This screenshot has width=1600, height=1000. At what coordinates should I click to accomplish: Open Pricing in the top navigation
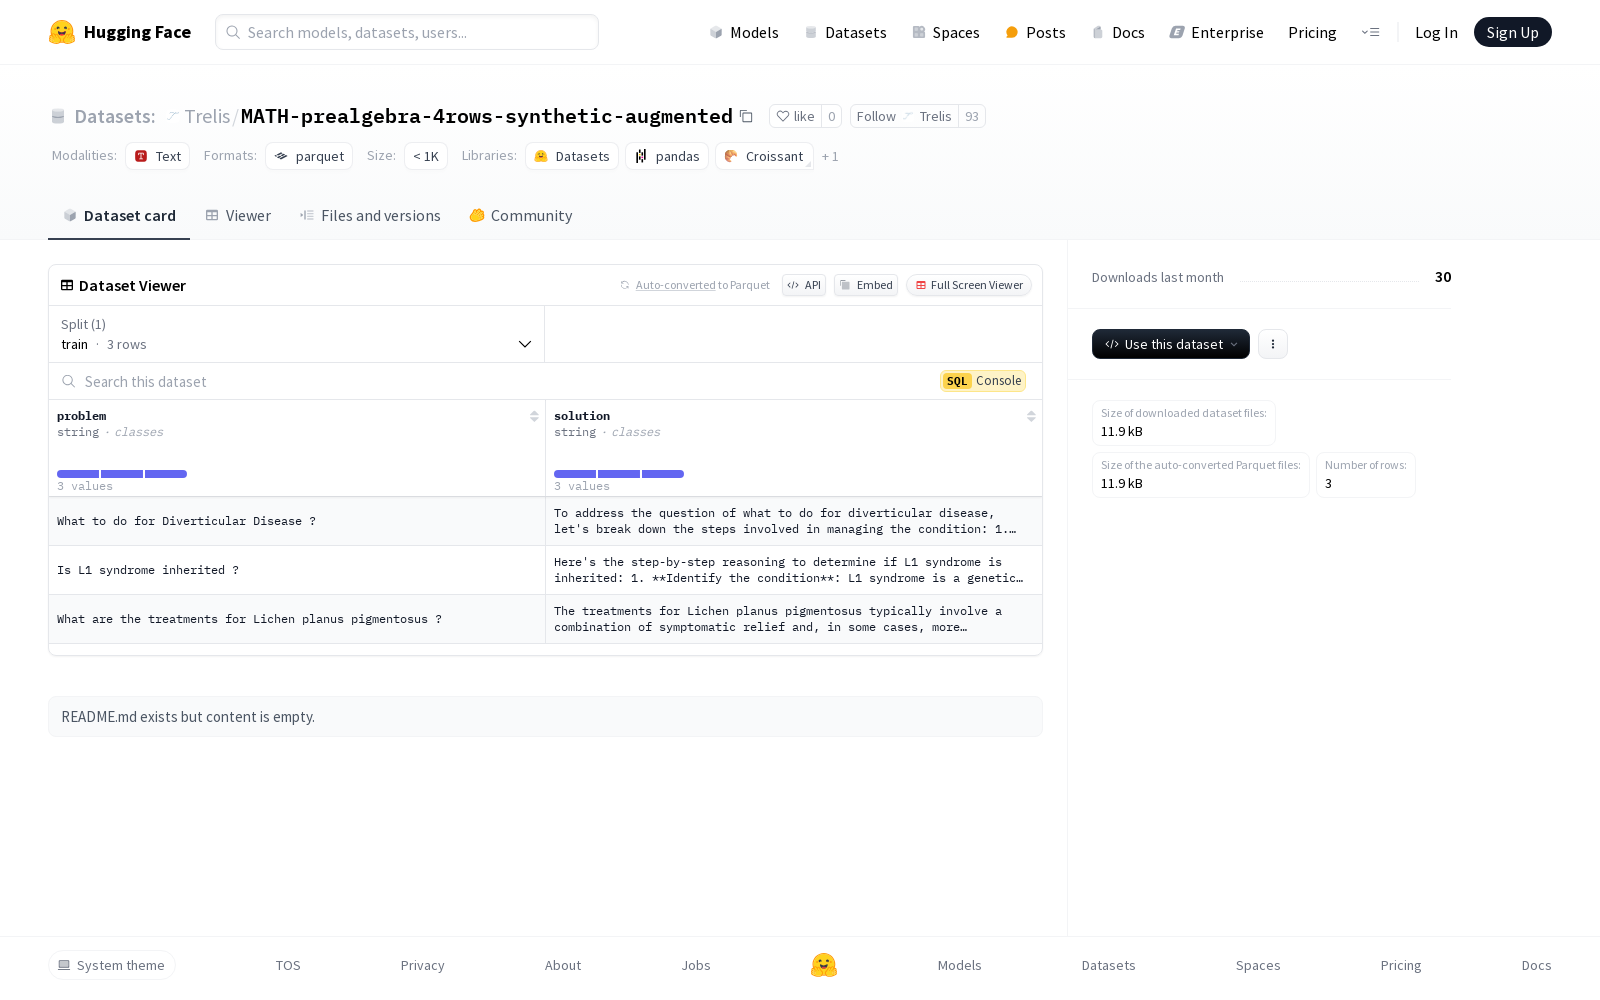point(1312,32)
